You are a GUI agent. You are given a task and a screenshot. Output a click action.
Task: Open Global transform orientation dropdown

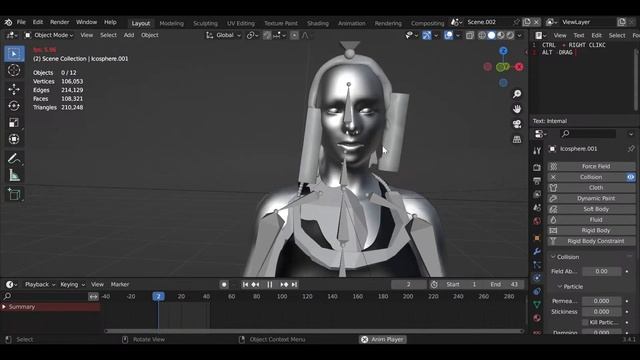click(x=223, y=36)
